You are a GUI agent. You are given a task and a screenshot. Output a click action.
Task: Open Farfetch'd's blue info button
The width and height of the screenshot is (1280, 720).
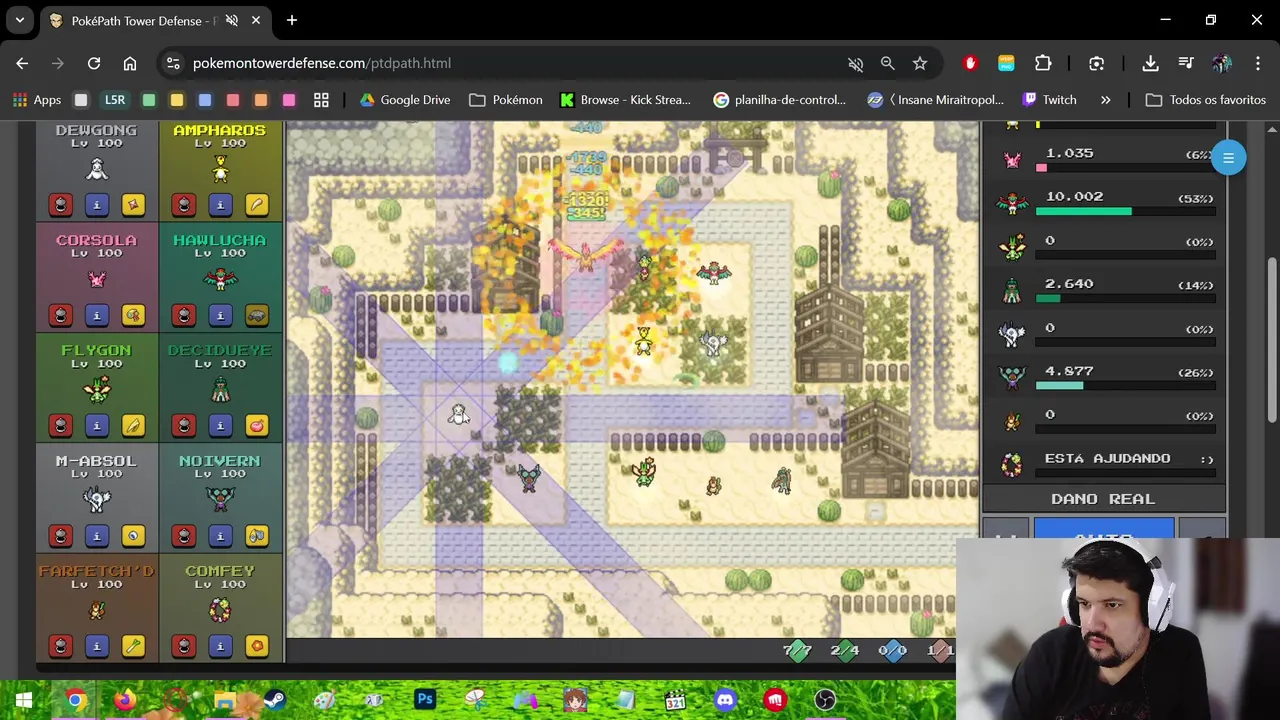[x=97, y=646]
